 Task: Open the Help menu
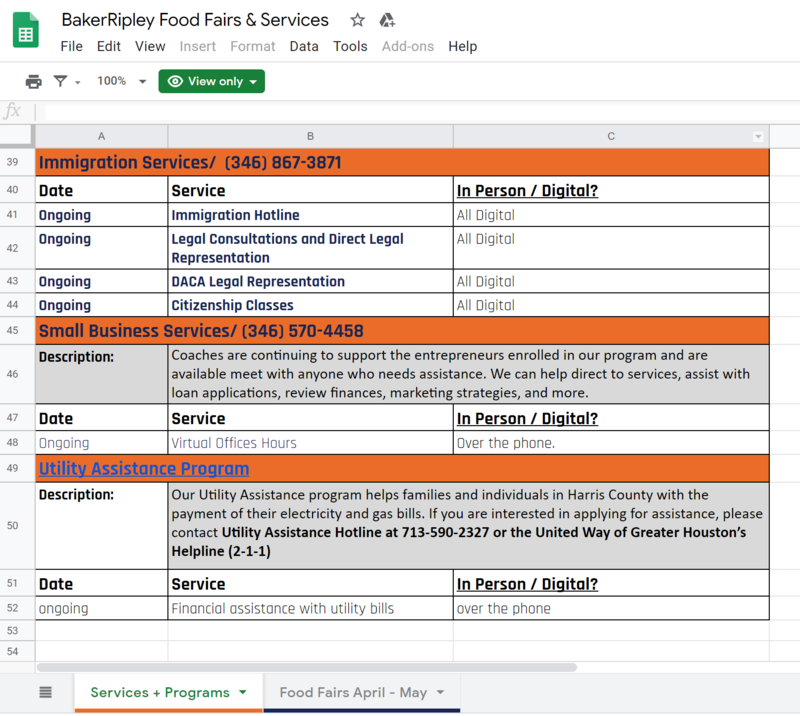(463, 46)
